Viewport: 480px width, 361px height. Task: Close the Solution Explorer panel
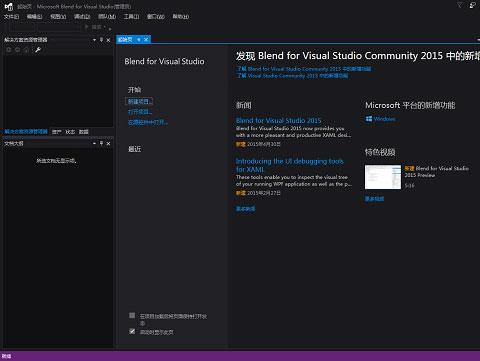pos(108,40)
